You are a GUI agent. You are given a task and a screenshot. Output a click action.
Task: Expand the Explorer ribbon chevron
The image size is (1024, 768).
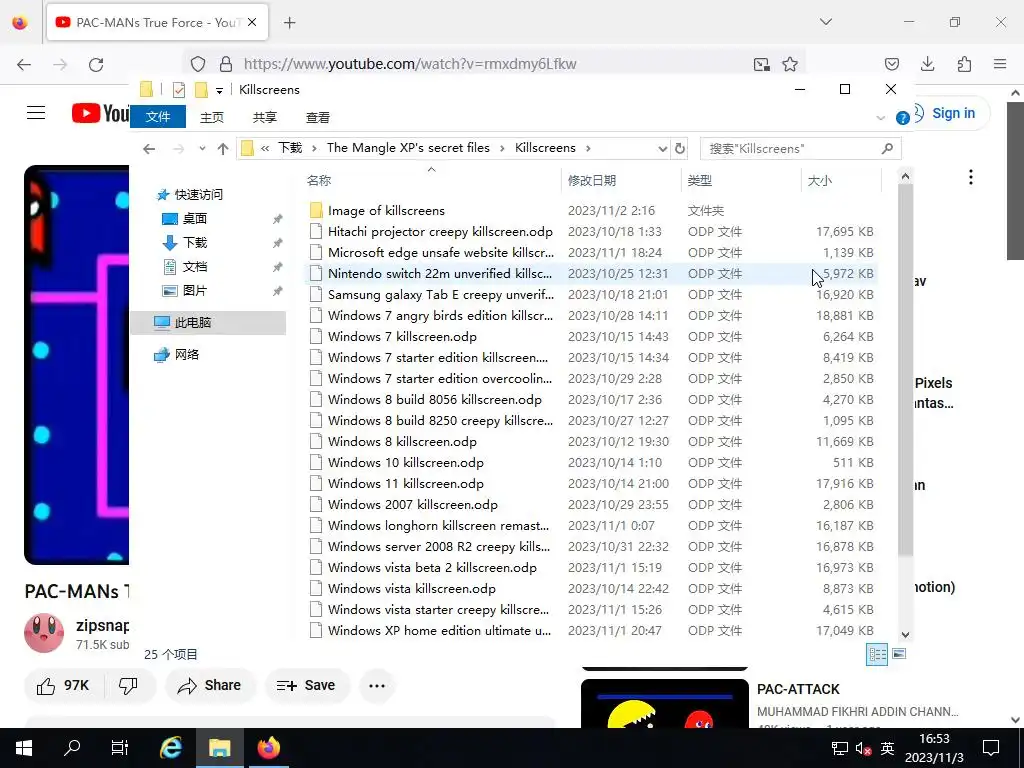(880, 118)
